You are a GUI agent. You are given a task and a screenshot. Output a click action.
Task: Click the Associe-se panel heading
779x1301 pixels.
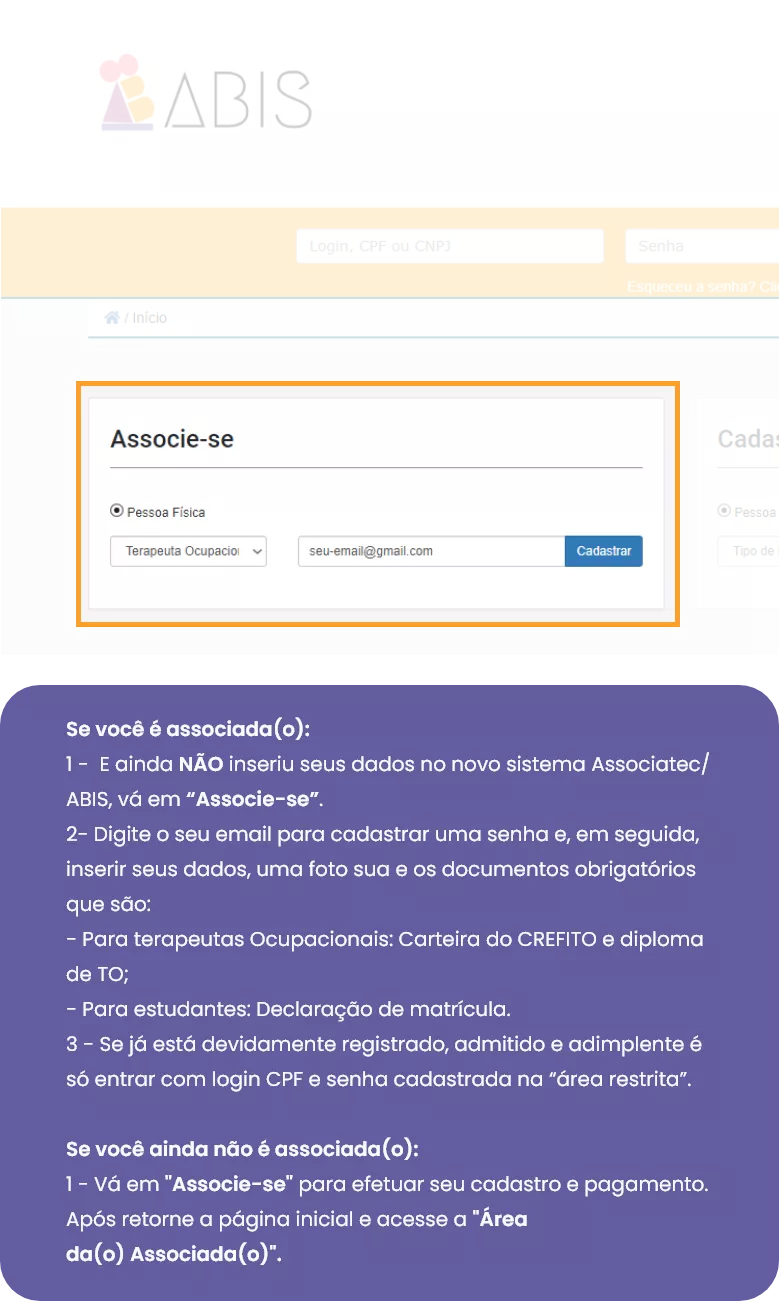(x=172, y=439)
